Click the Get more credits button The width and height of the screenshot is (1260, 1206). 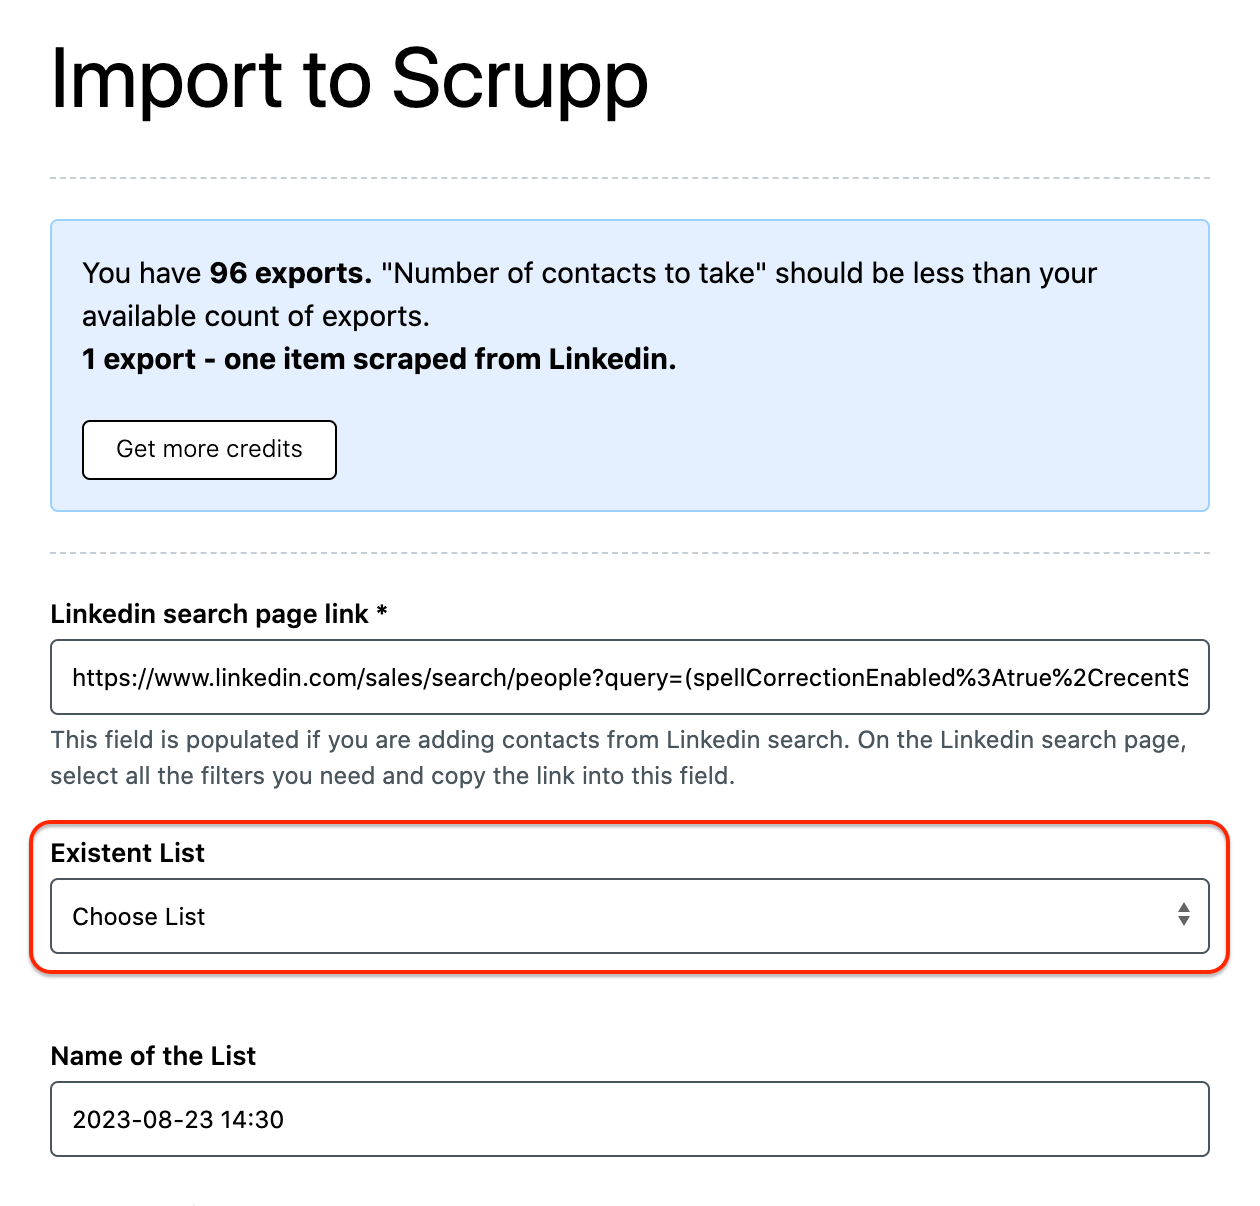(x=209, y=450)
